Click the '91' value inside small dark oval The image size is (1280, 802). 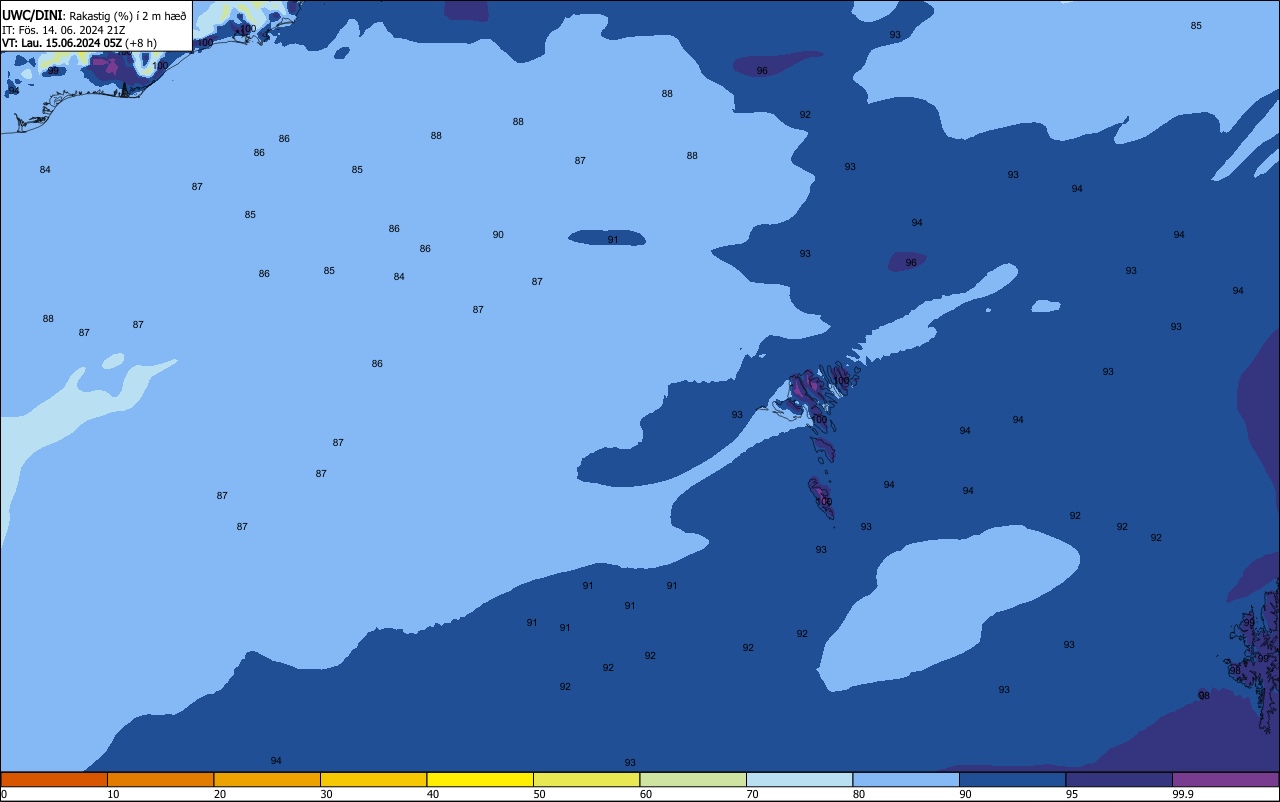coord(613,239)
